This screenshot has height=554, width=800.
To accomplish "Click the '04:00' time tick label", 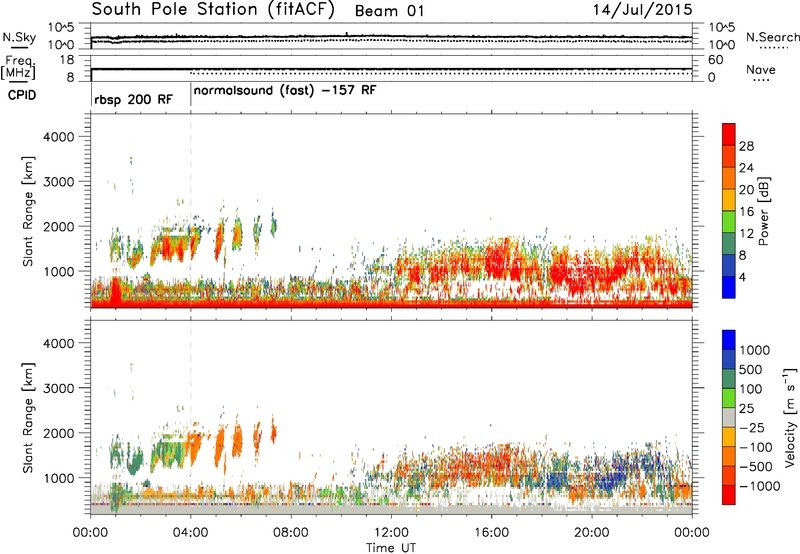I will click(190, 533).
